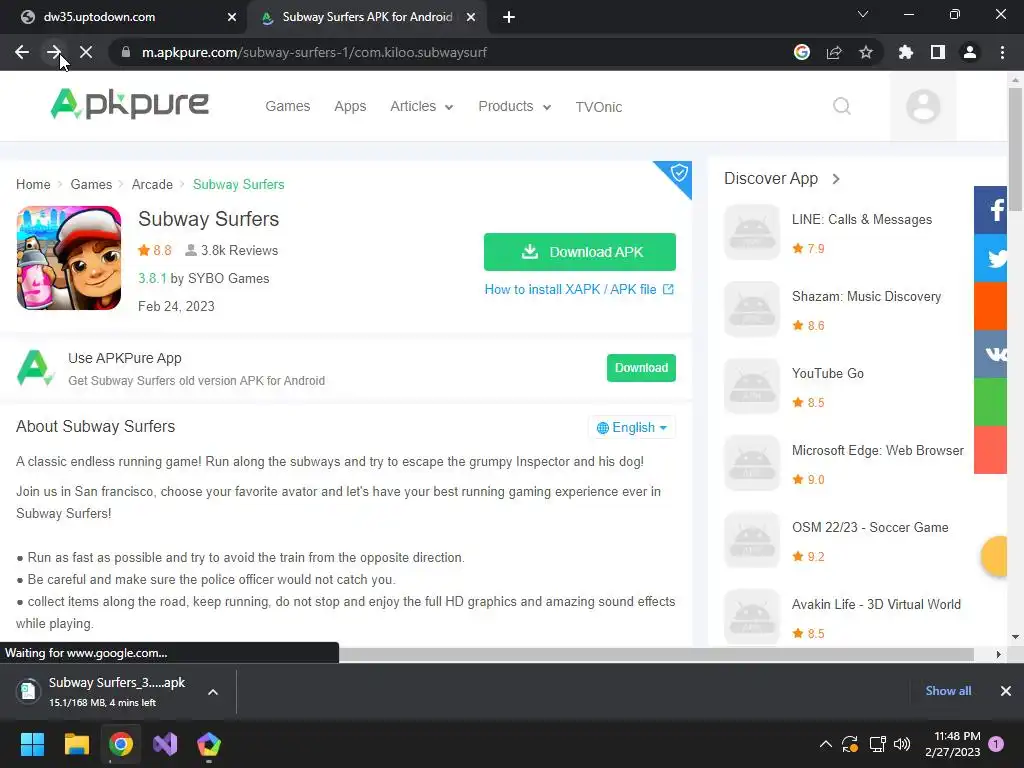The height and width of the screenshot is (768, 1024).
Task: Open Shazam: Music Discovery app
Action: tap(866, 296)
